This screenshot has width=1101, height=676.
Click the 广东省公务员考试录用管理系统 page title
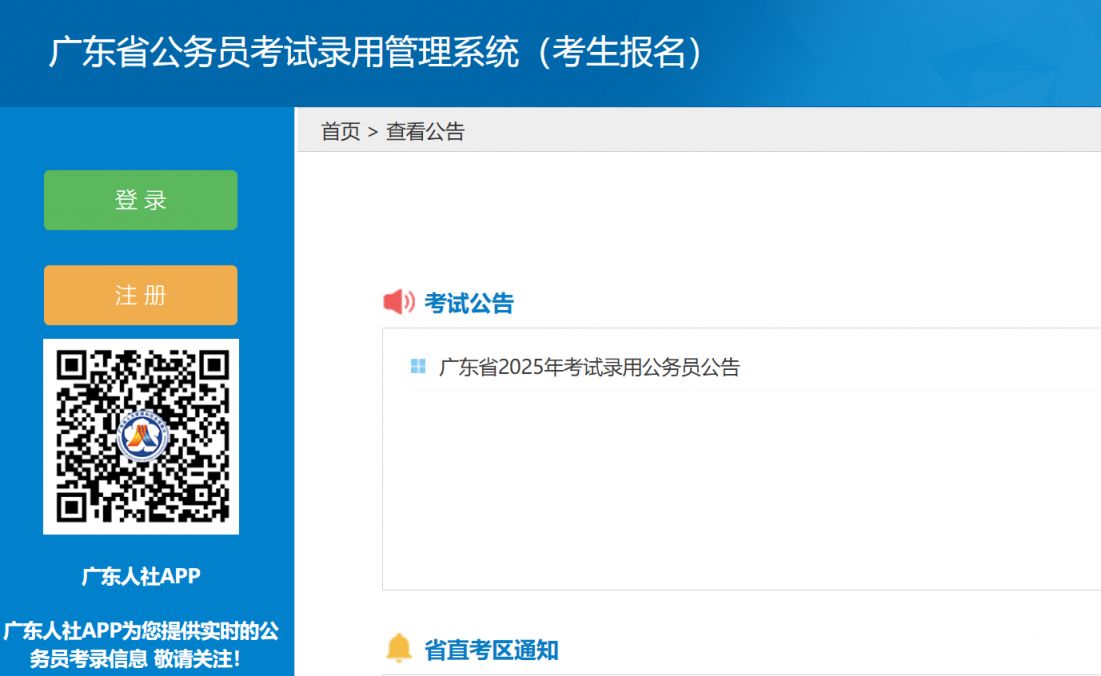point(284,53)
